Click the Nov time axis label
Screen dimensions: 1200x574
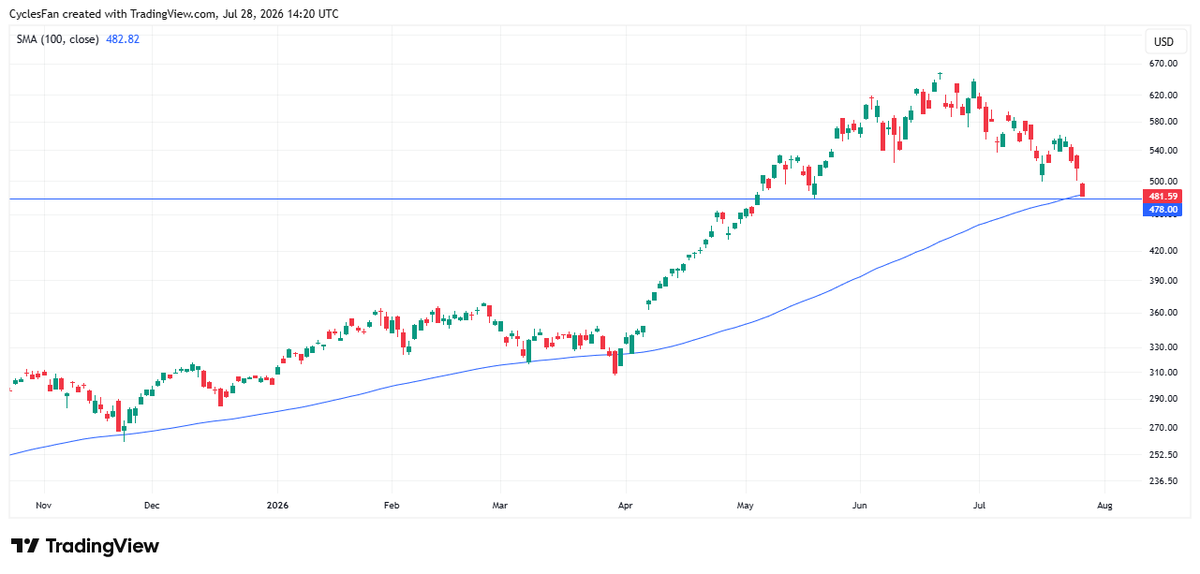coord(42,506)
